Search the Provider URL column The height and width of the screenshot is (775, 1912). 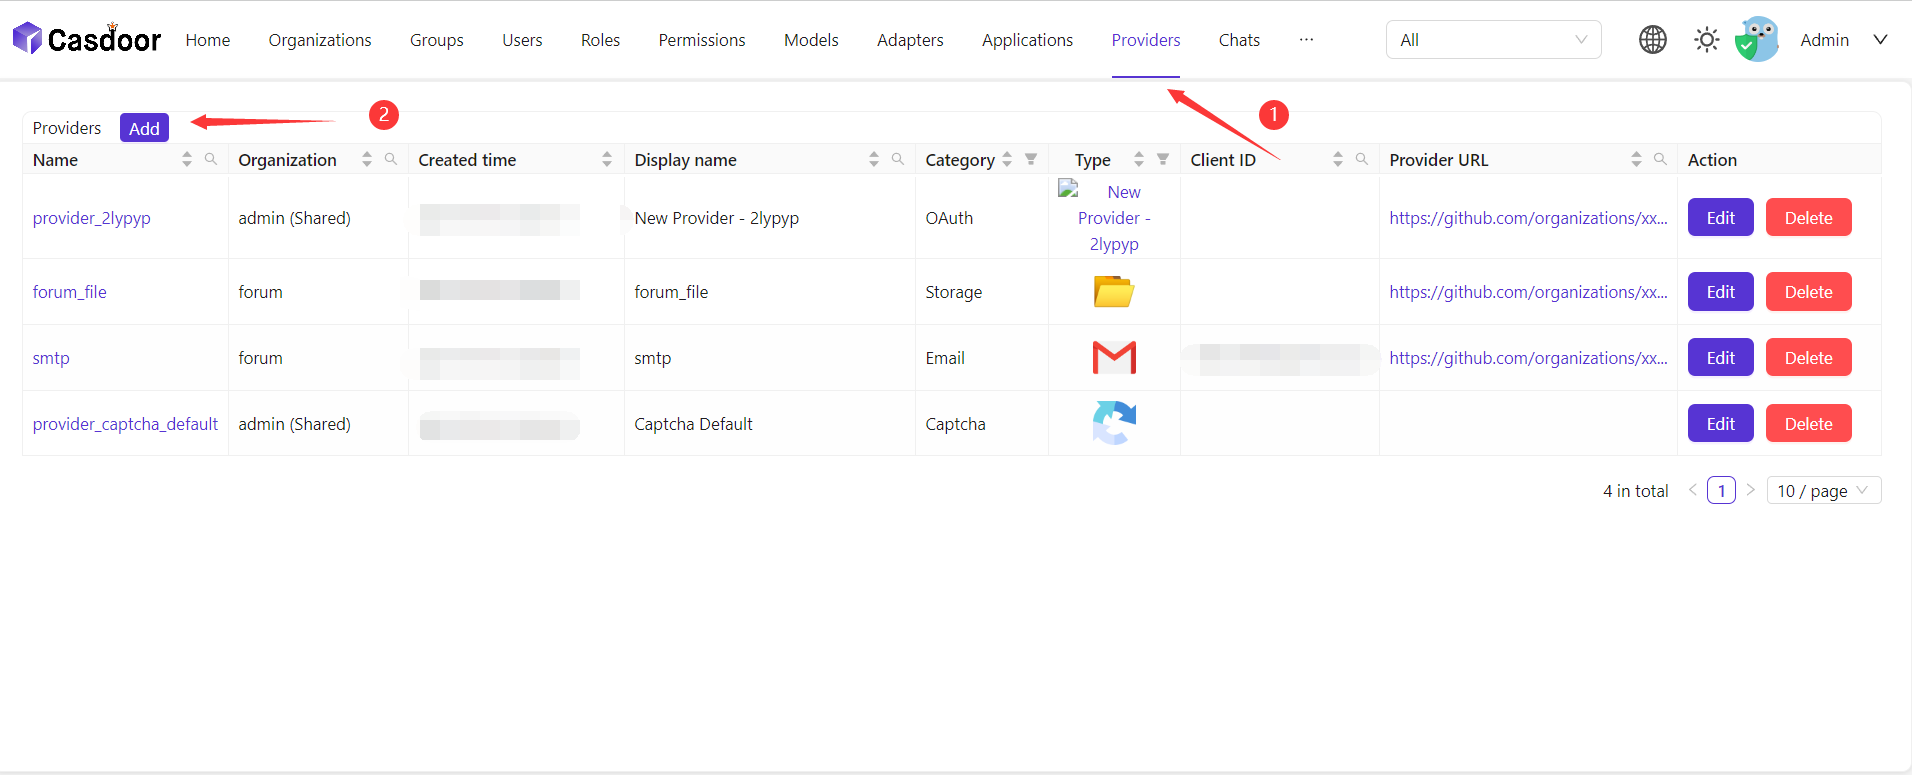[x=1660, y=159]
